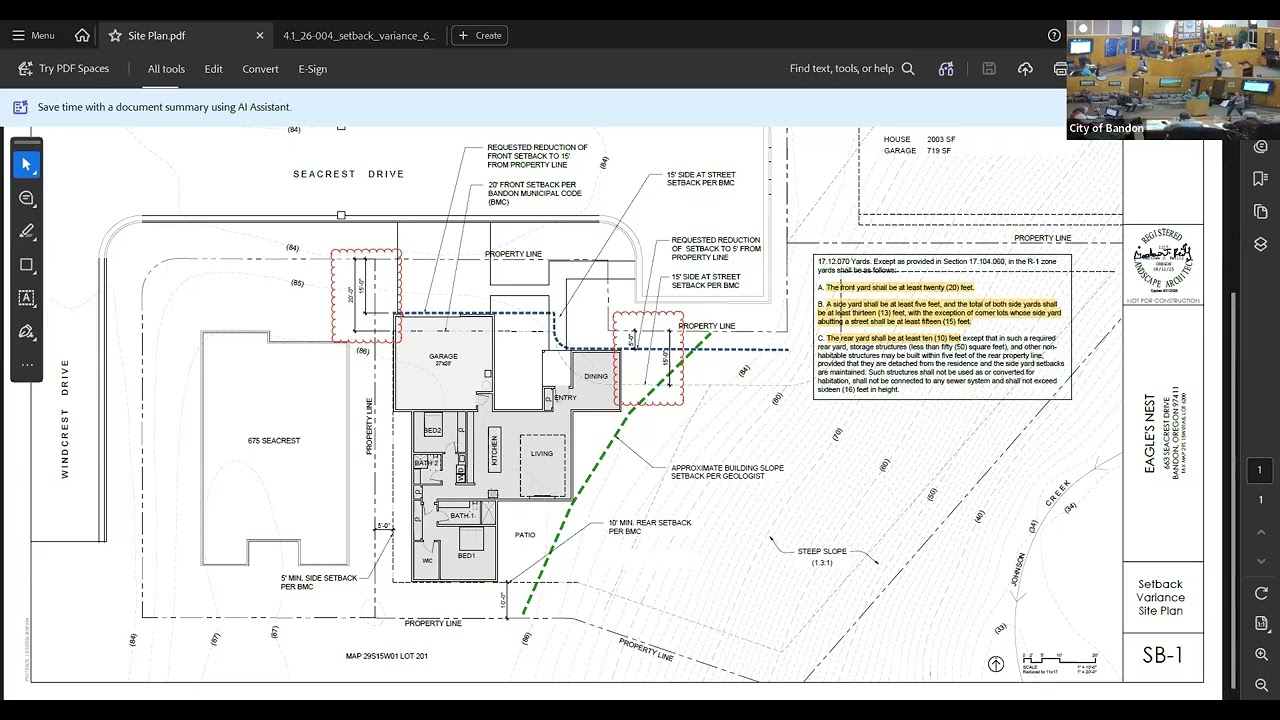Click the highlighted side yard regulation text
Screen dimensions: 1280x720
[940, 313]
